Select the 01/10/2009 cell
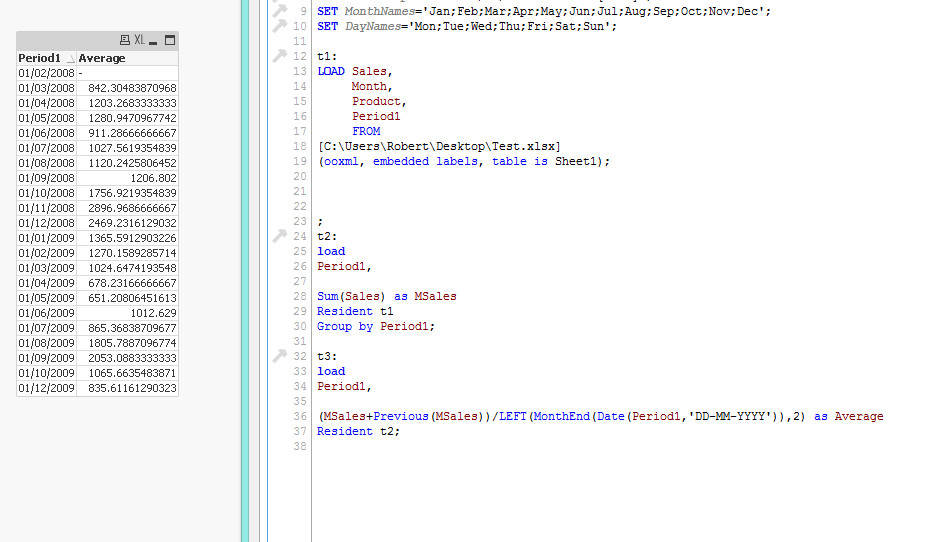937x542 pixels. 47,373
